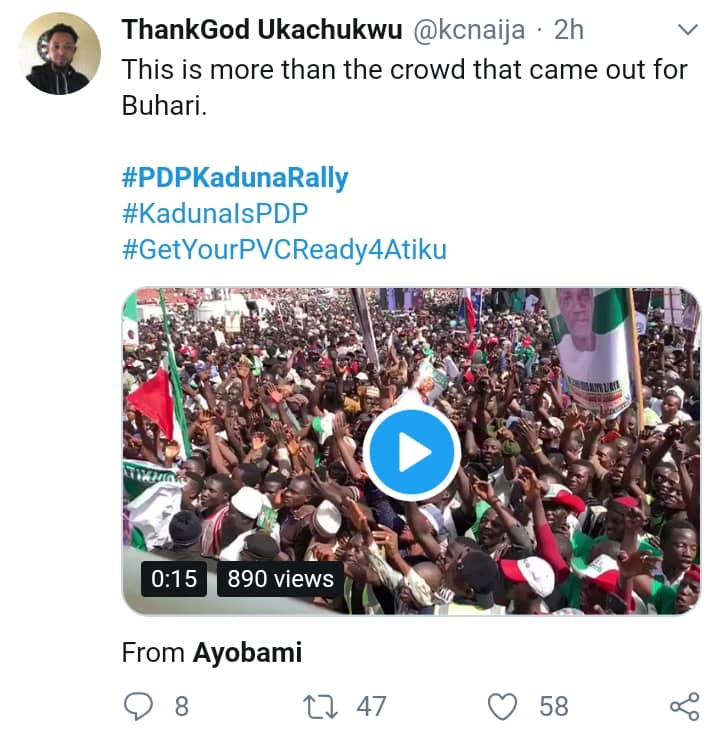This screenshot has width=720, height=736.
Task: Click the 58 likes count
Action: [553, 706]
